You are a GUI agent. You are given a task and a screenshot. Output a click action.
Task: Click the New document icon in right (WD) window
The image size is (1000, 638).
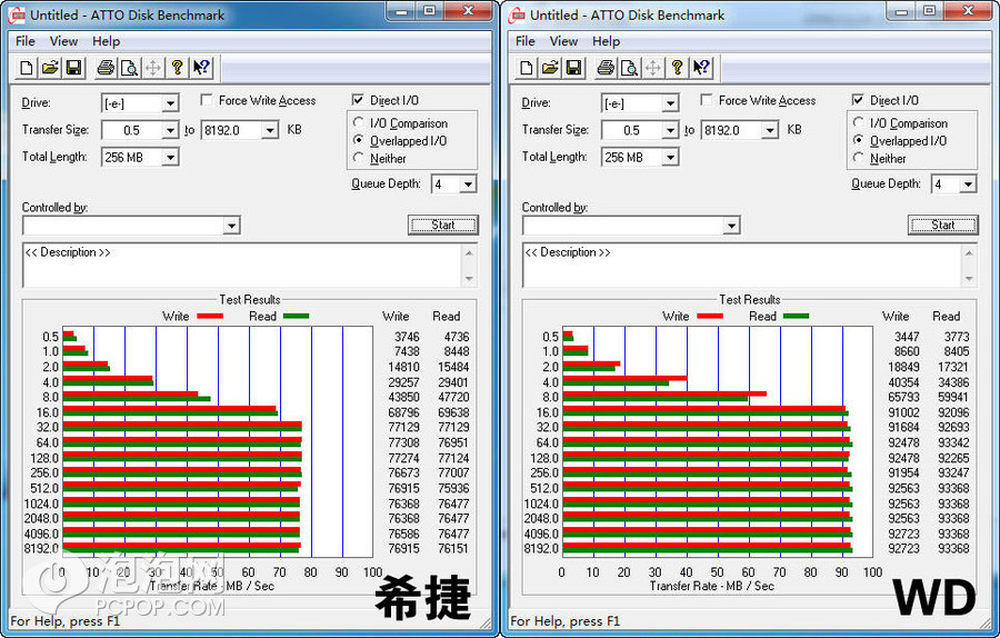[x=526, y=68]
